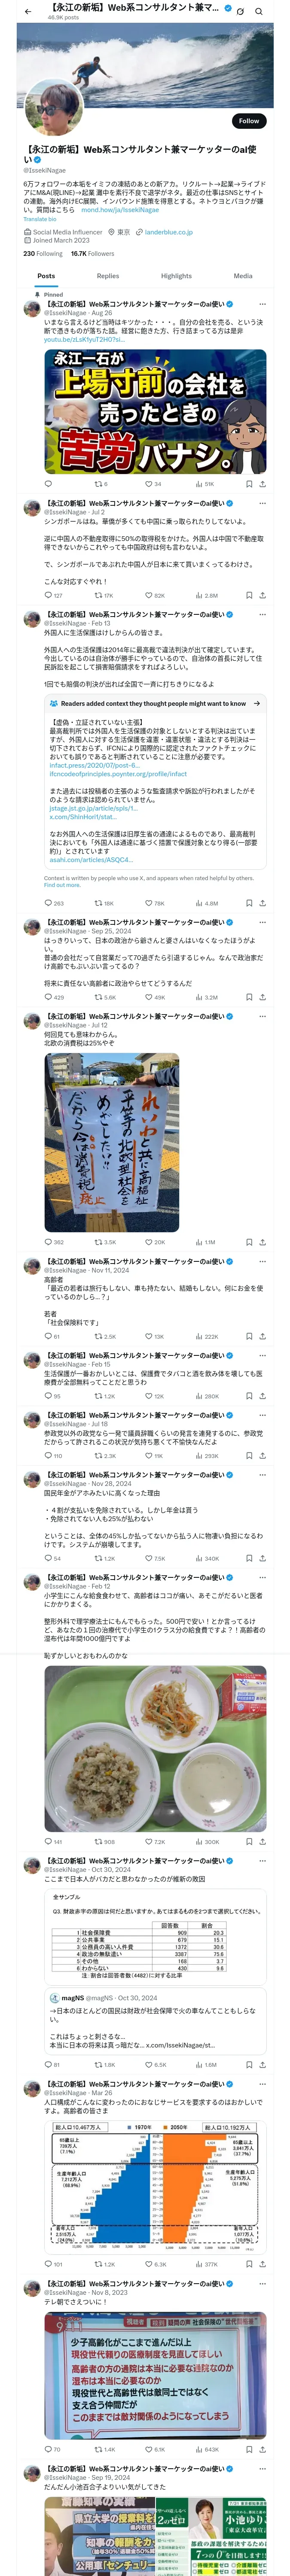Go back using the header arrow

pyautogui.click(x=28, y=11)
